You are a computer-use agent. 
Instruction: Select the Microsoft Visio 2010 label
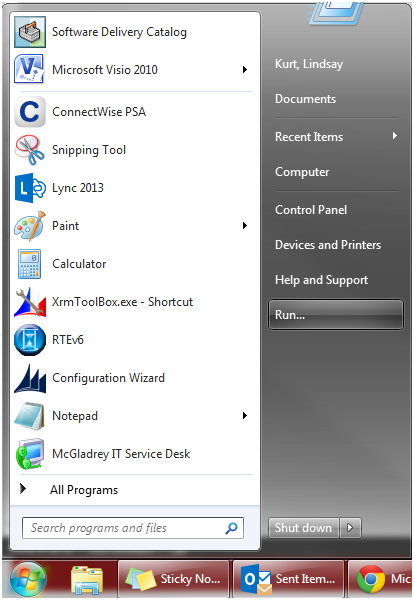(104, 70)
